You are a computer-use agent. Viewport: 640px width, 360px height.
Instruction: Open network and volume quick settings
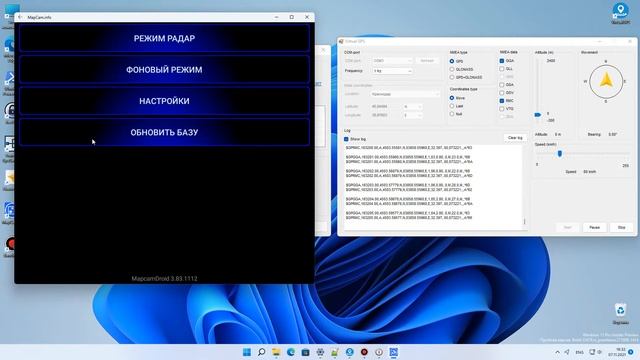596,352
